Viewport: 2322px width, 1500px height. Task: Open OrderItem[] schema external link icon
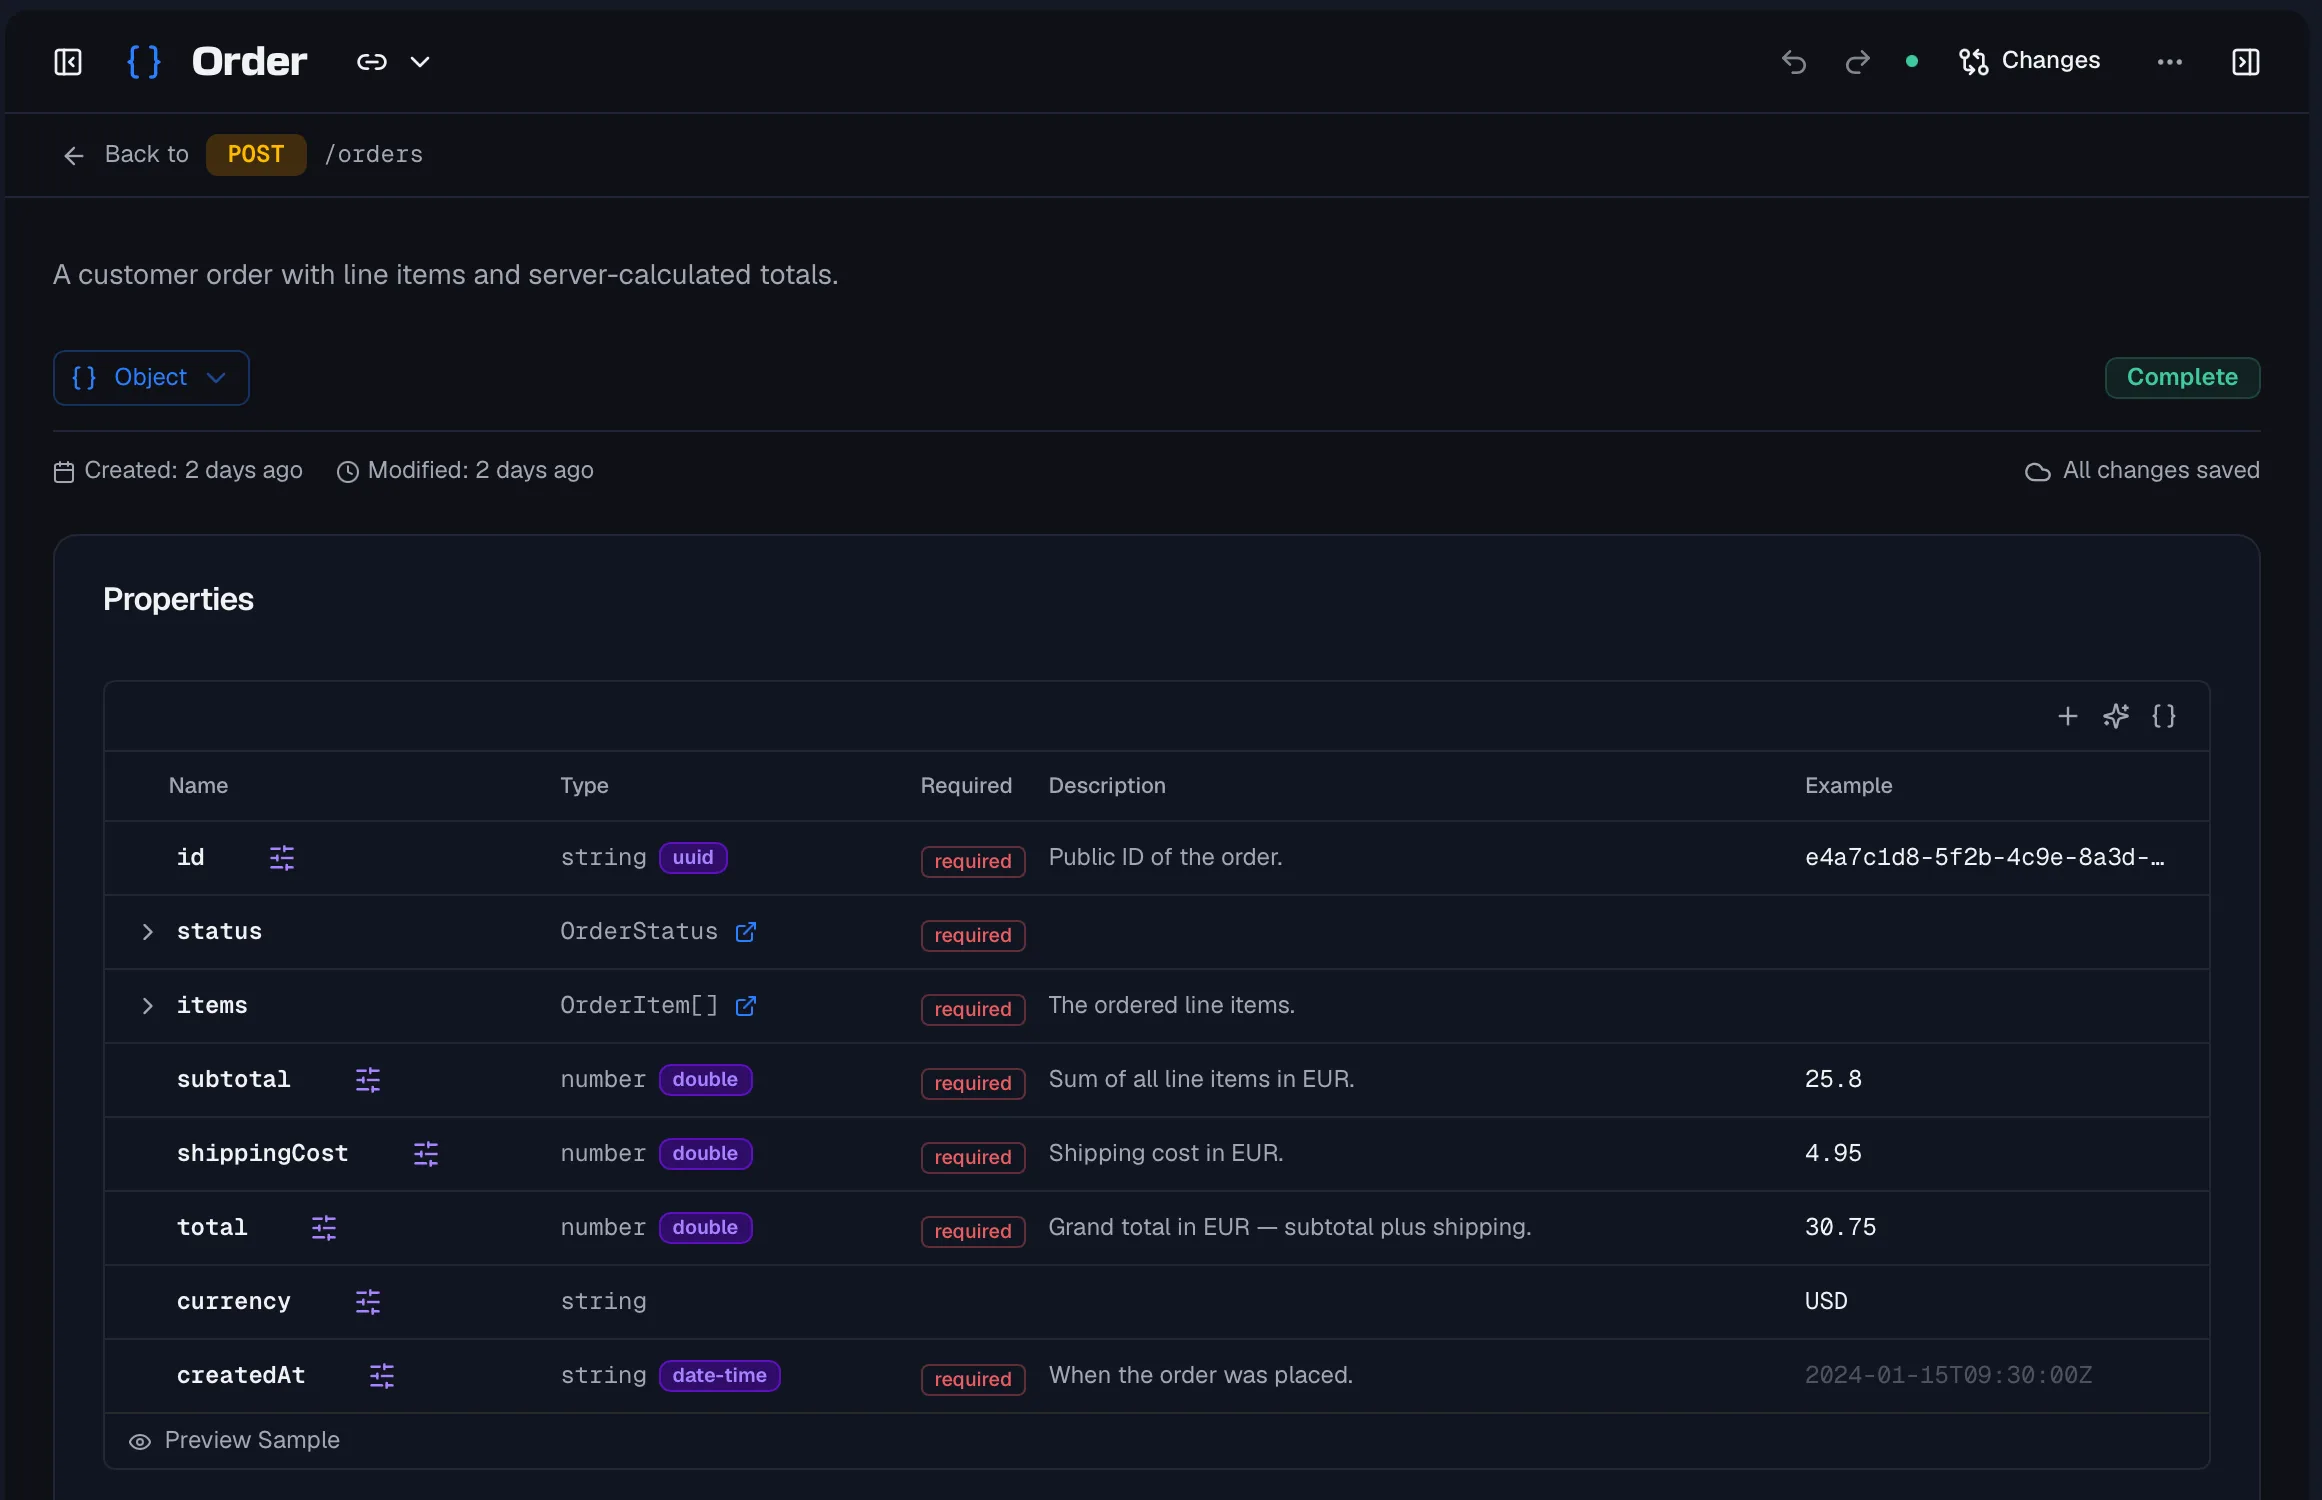click(746, 1006)
